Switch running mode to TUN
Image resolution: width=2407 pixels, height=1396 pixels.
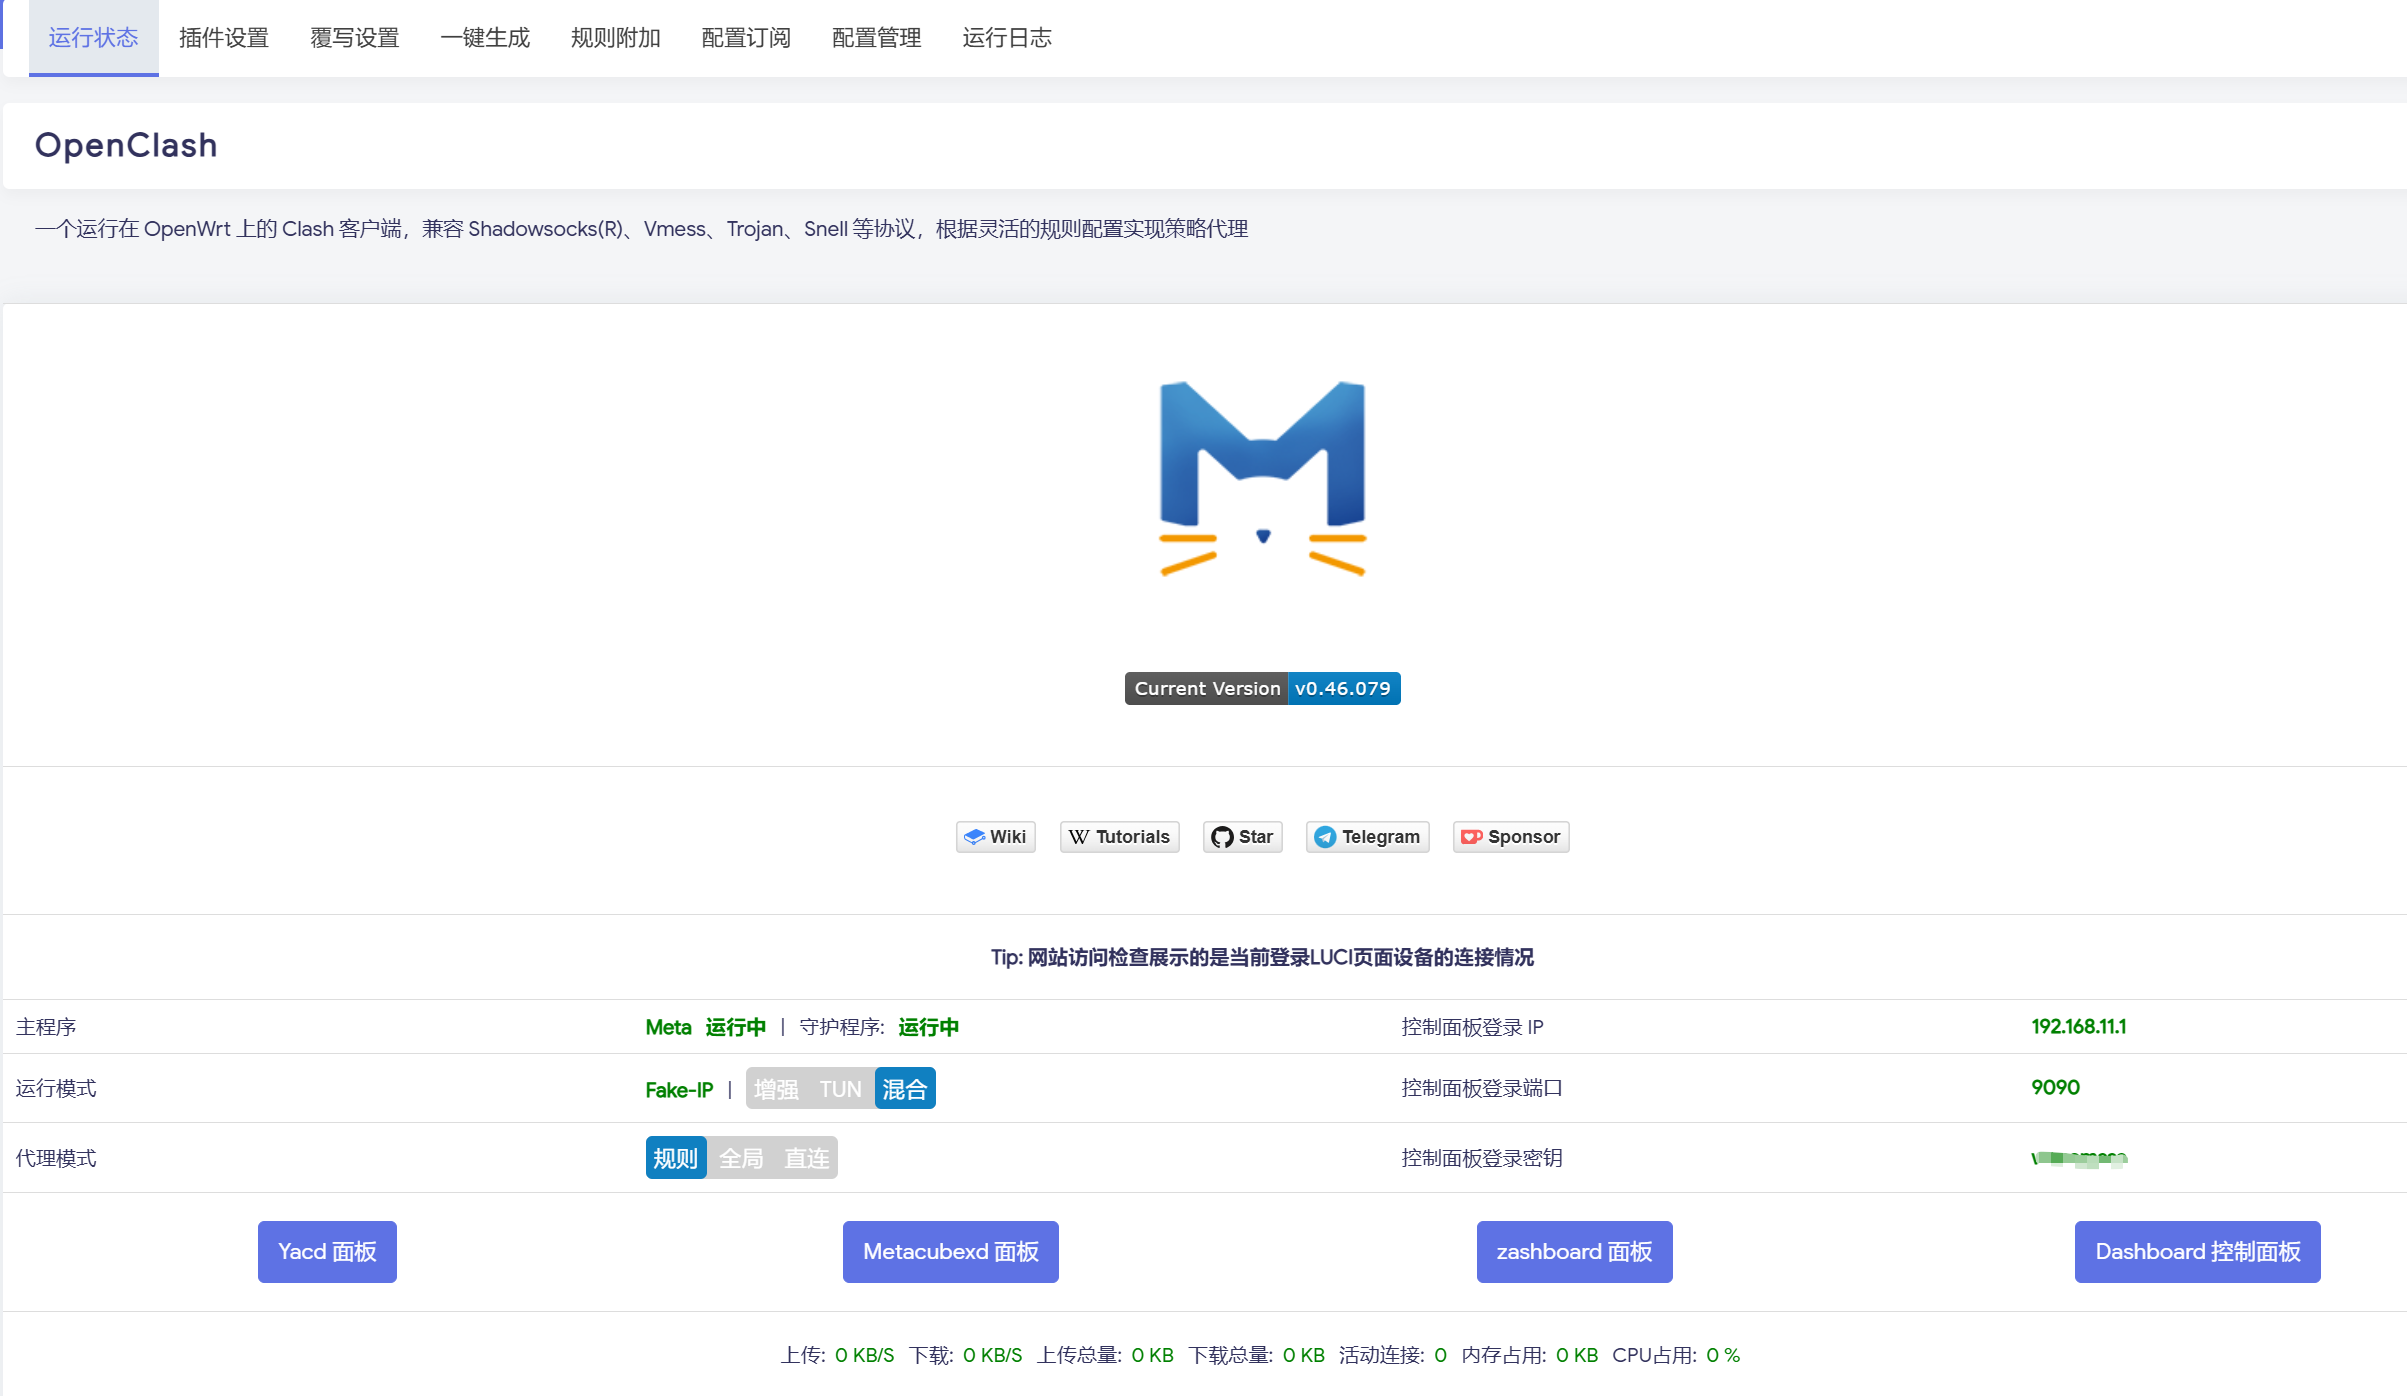point(840,1089)
